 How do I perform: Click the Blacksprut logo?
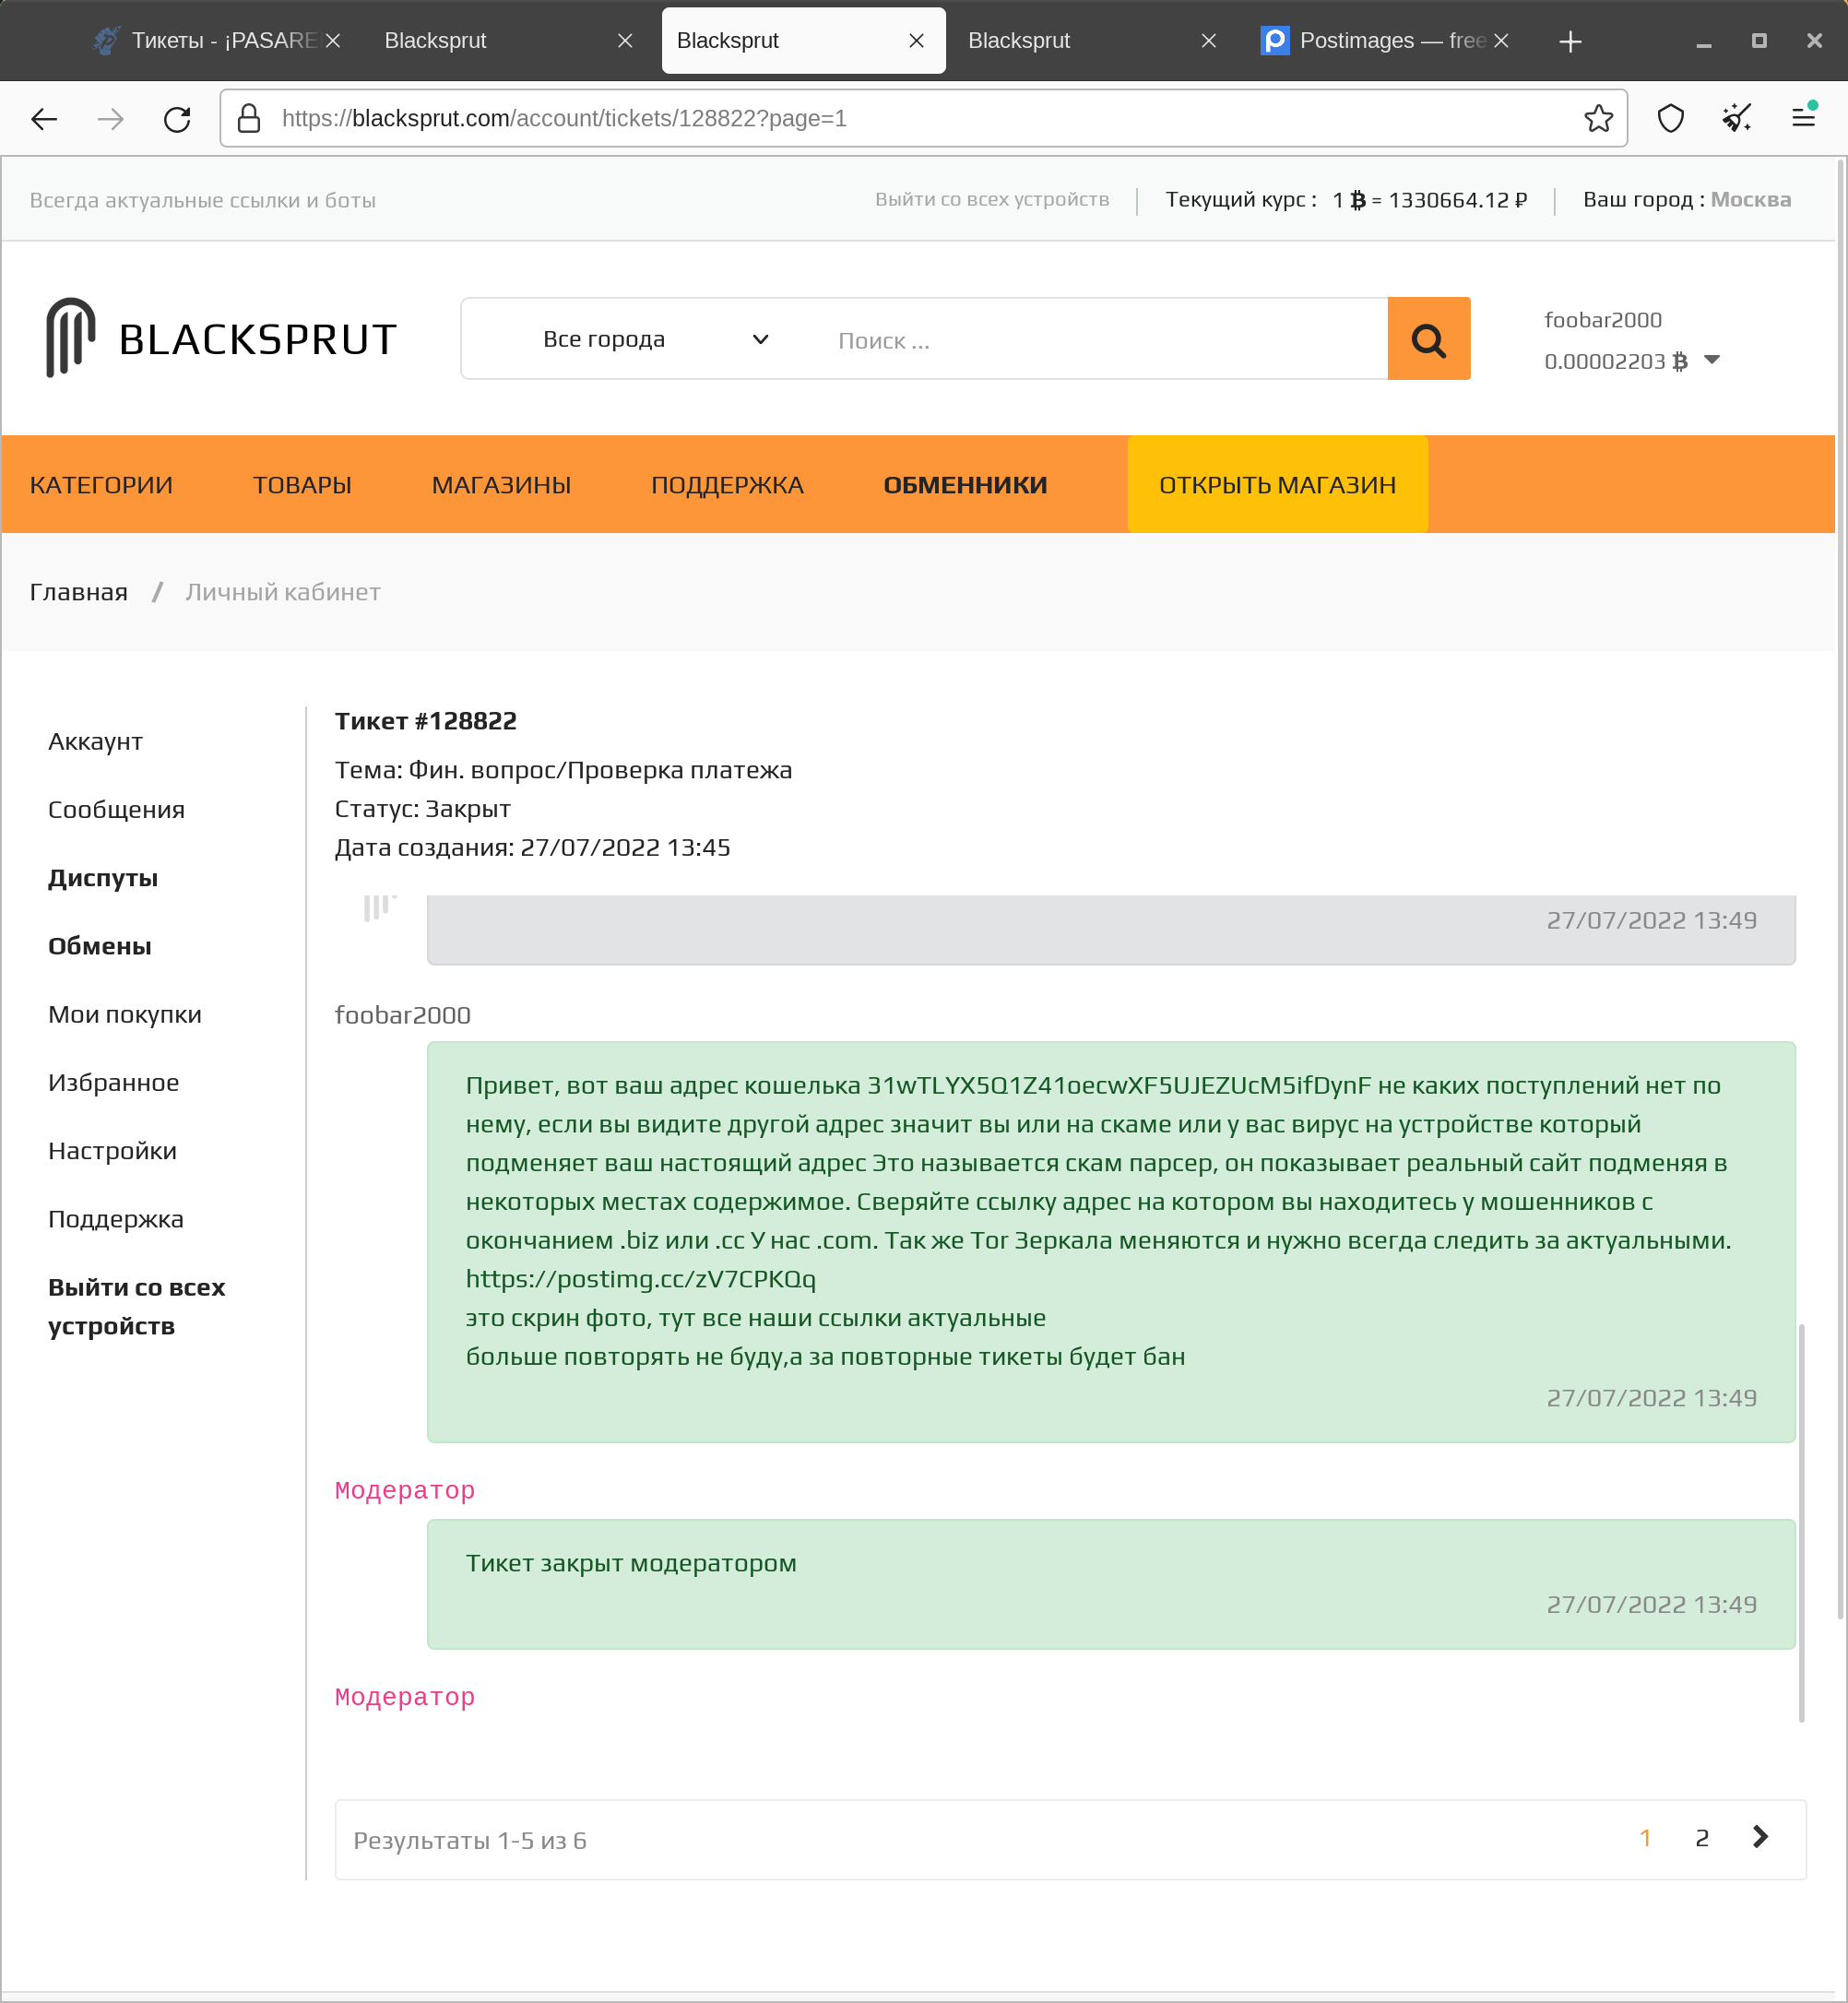tap(221, 338)
